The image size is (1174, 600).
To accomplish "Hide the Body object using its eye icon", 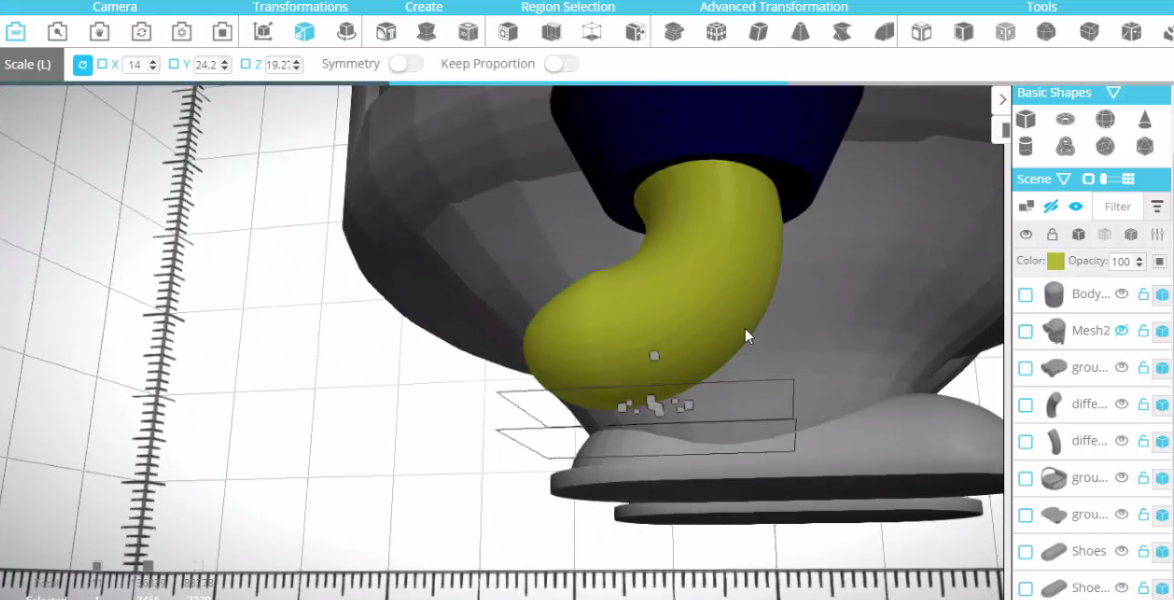I will (x=1122, y=294).
